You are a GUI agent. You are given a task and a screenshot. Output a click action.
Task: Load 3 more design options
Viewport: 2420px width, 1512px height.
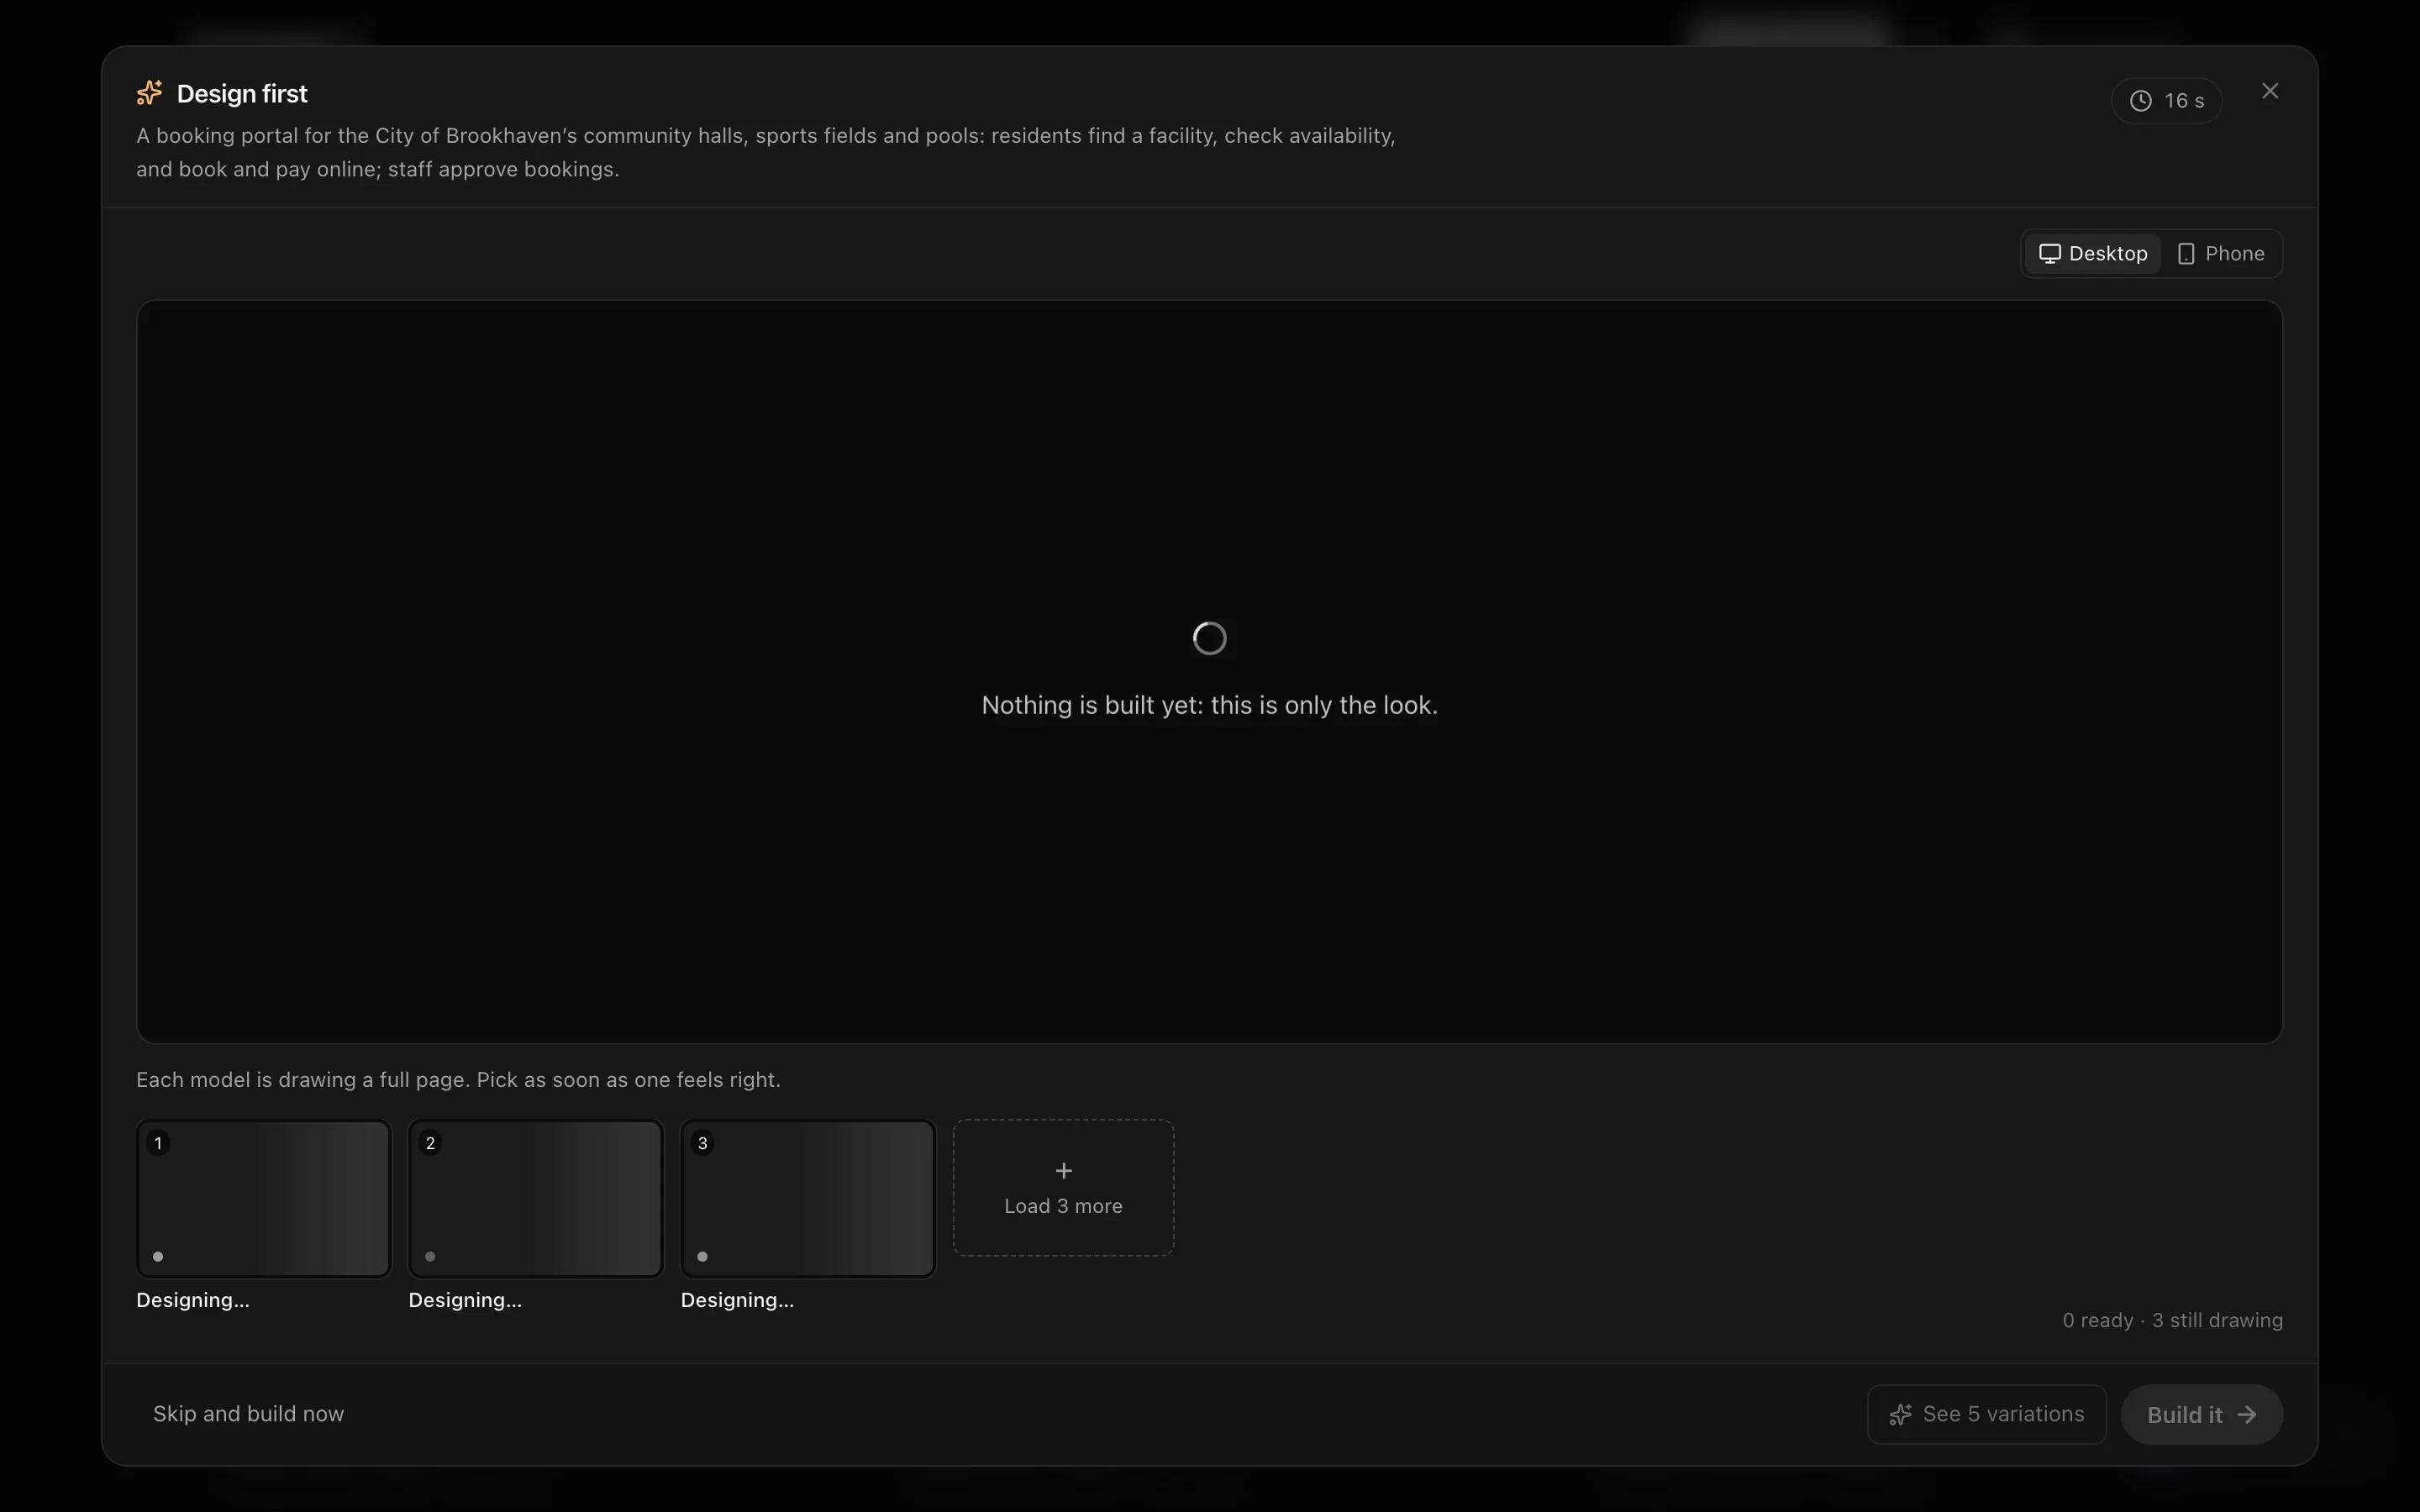pyautogui.click(x=1063, y=1188)
